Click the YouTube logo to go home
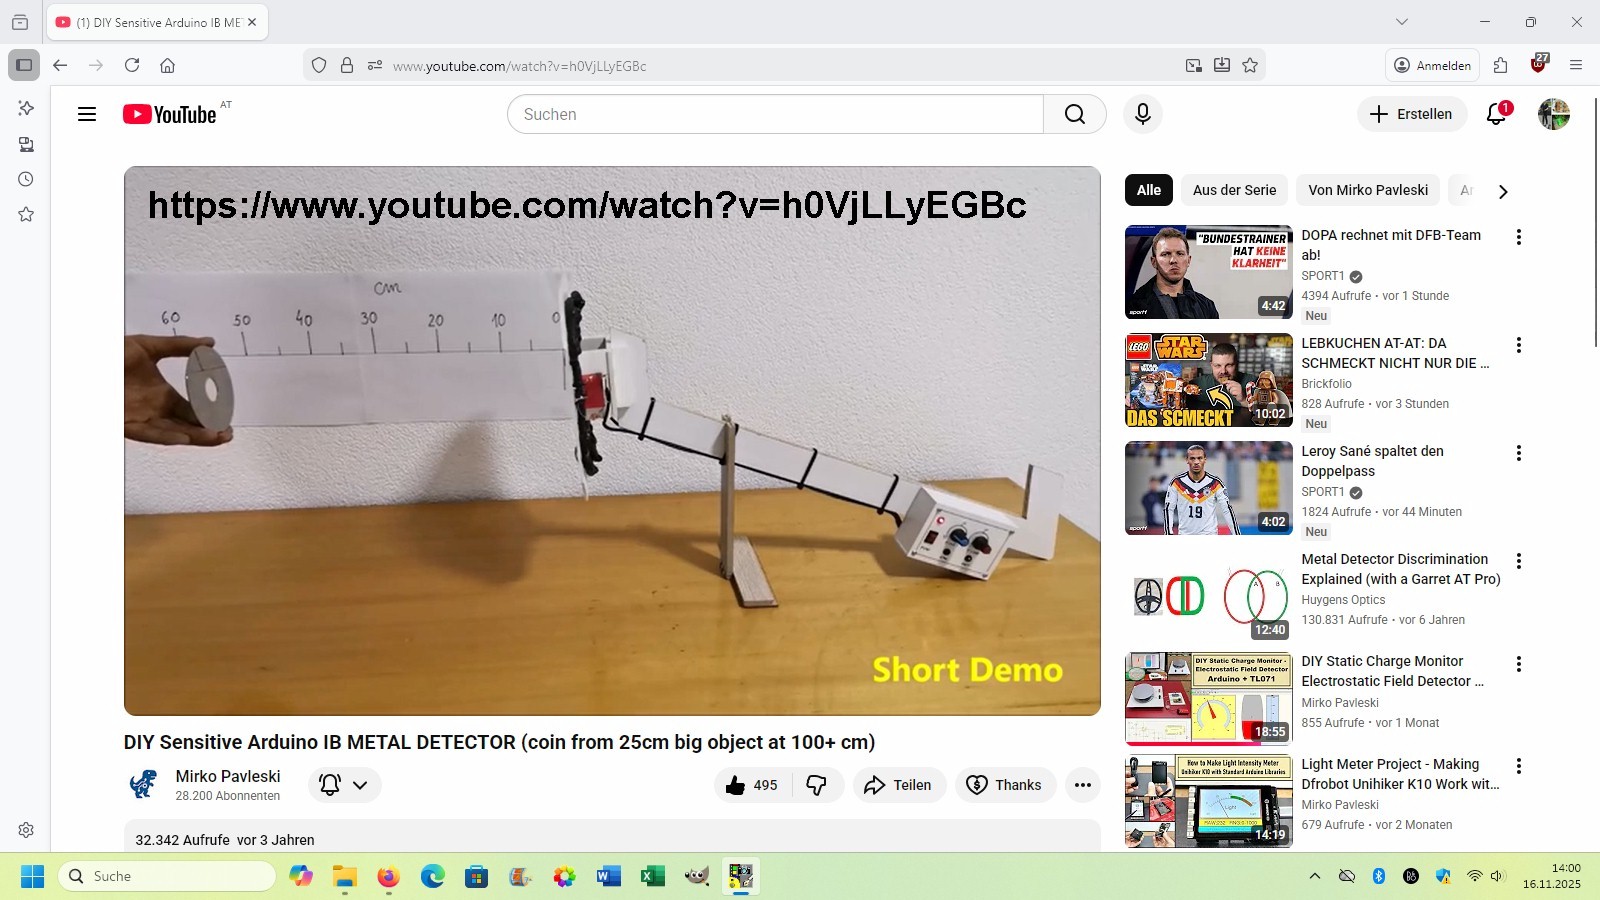The image size is (1600, 900). click(170, 114)
